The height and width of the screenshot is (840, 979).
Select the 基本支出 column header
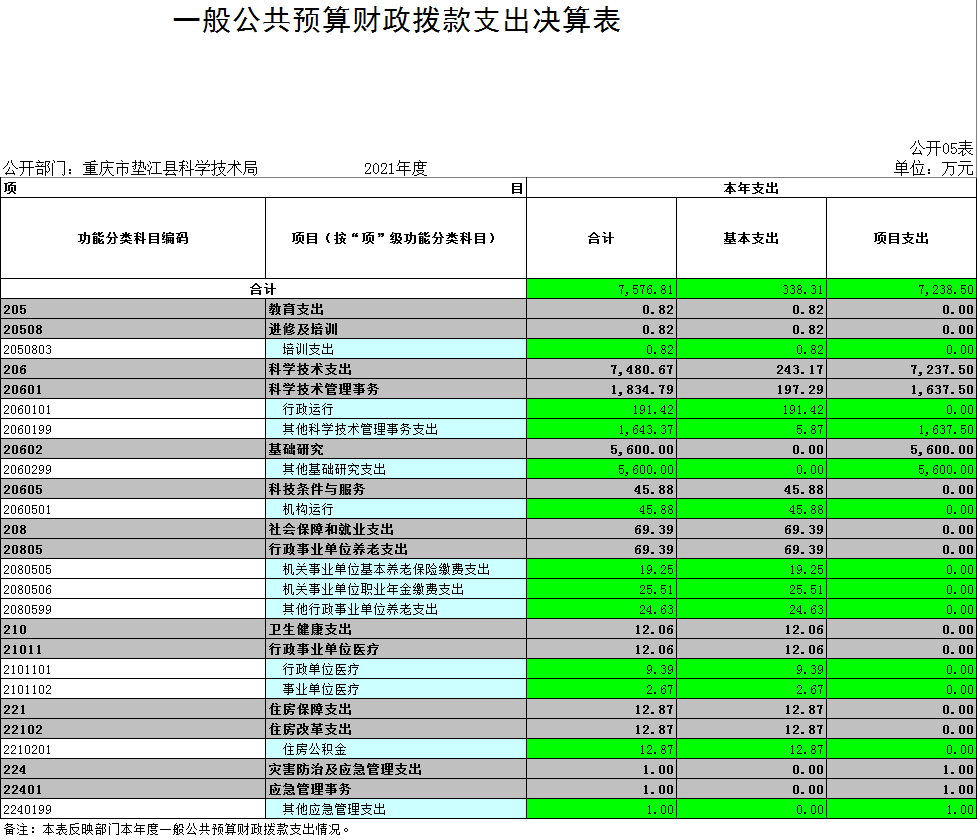(751, 238)
